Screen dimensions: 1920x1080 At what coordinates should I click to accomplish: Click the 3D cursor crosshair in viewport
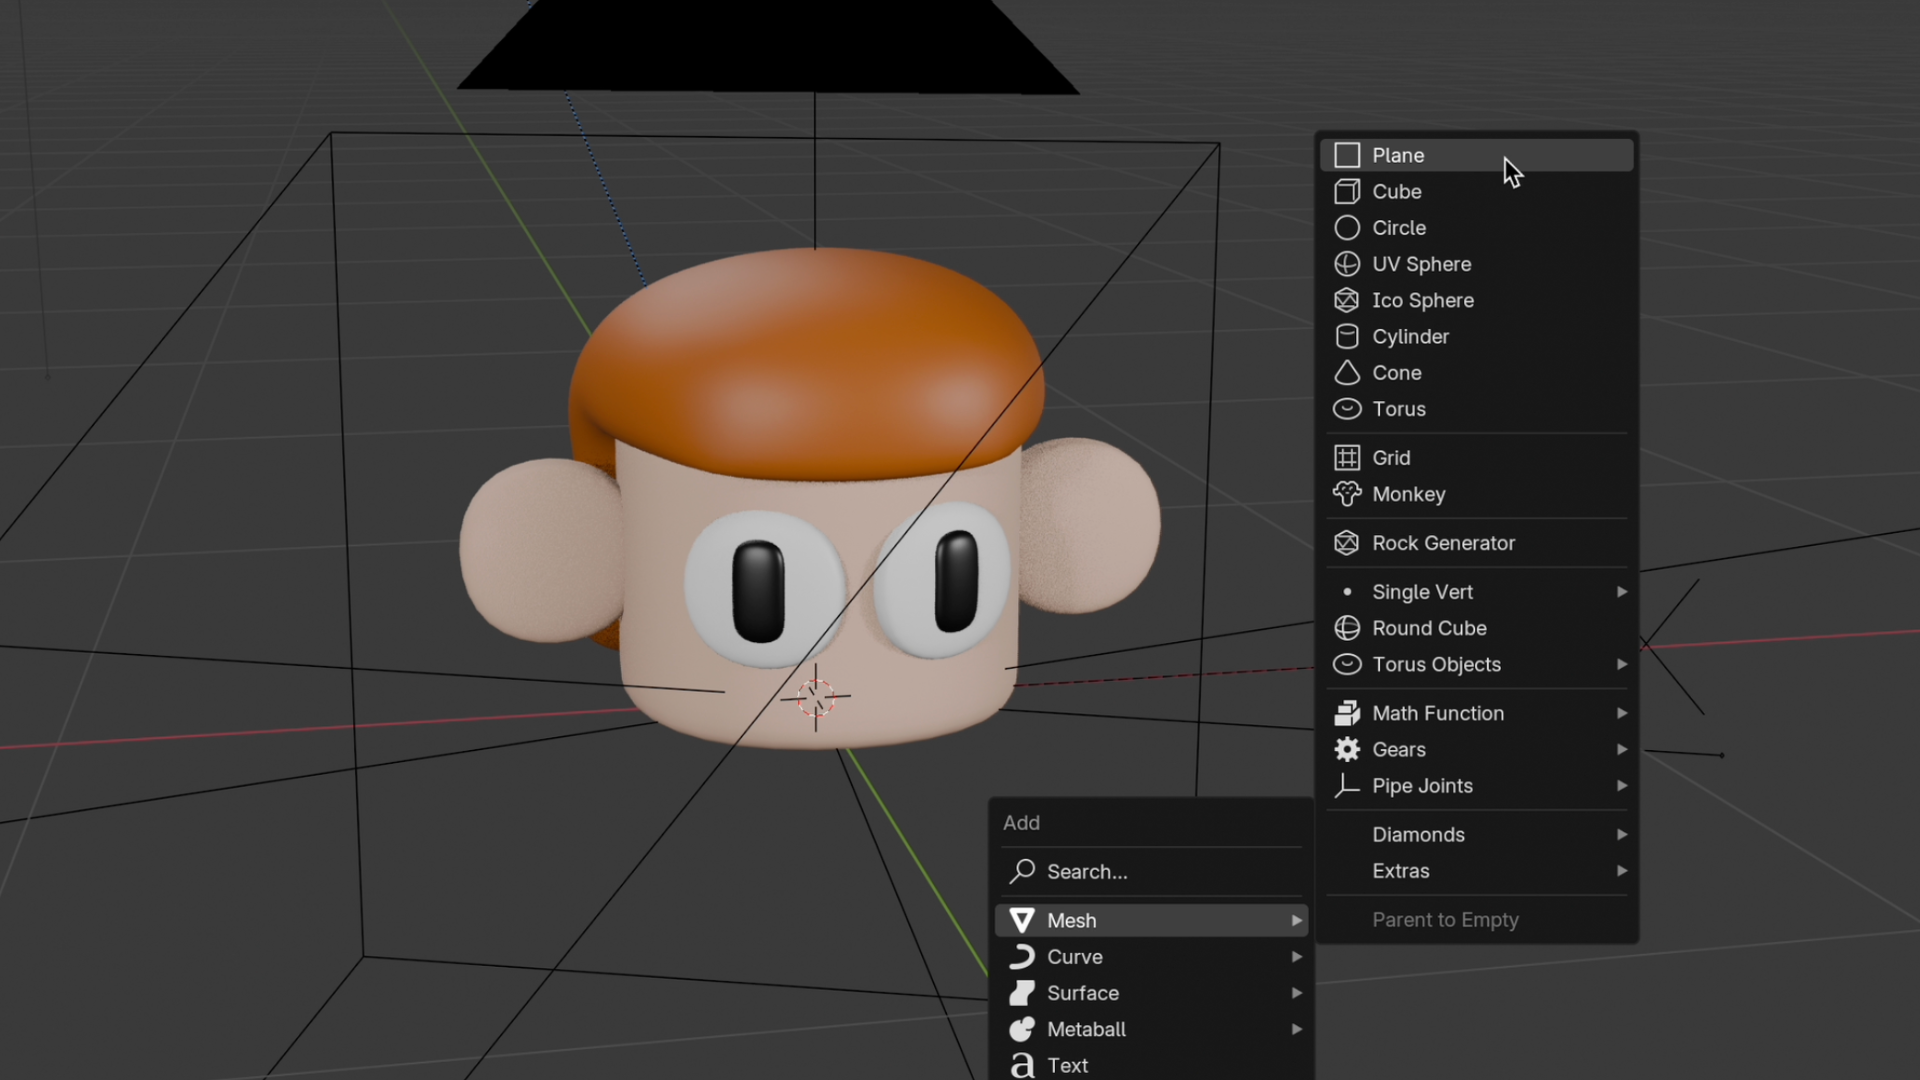click(816, 697)
